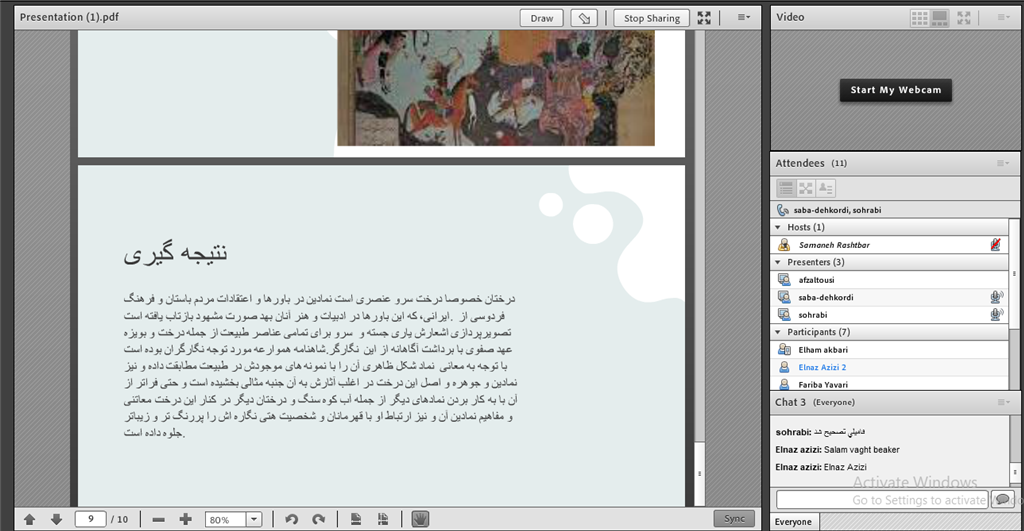Send chat message with the speech bubble icon

pos(1002,499)
